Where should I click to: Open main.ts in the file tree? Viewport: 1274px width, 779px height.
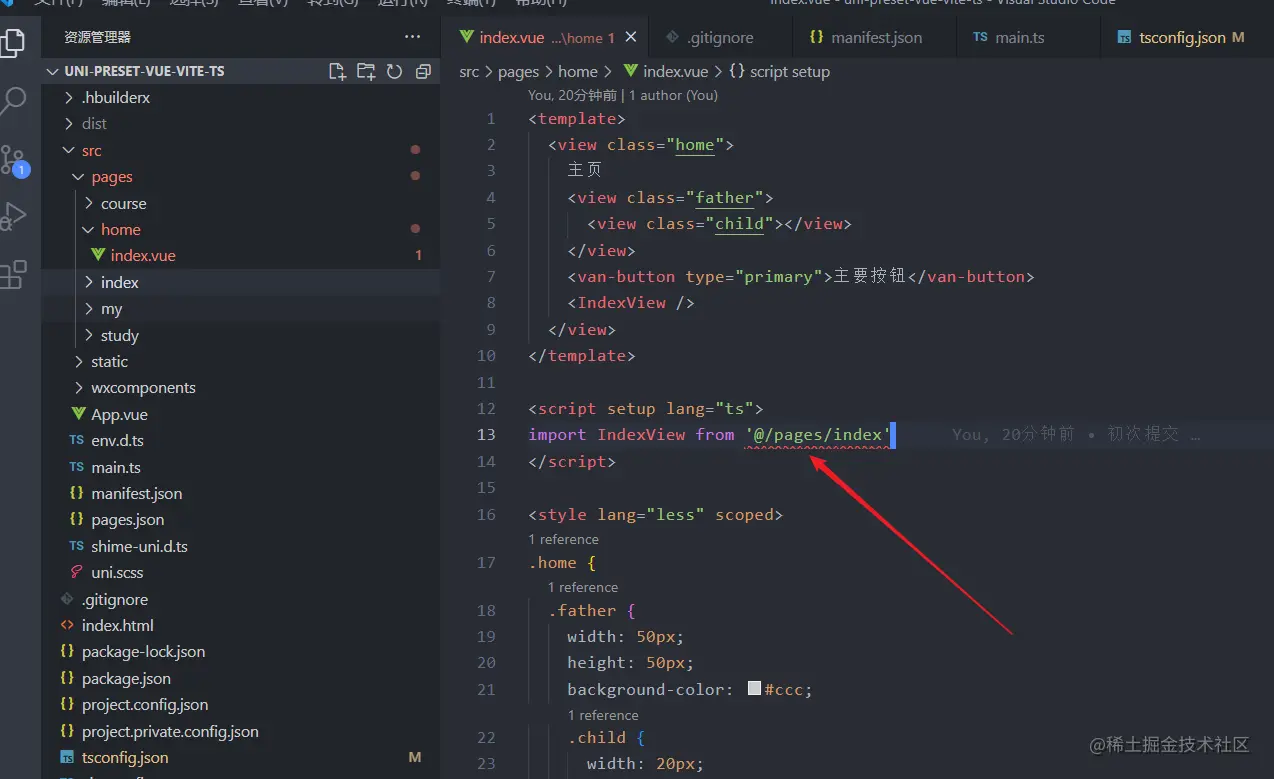[240, 467]
